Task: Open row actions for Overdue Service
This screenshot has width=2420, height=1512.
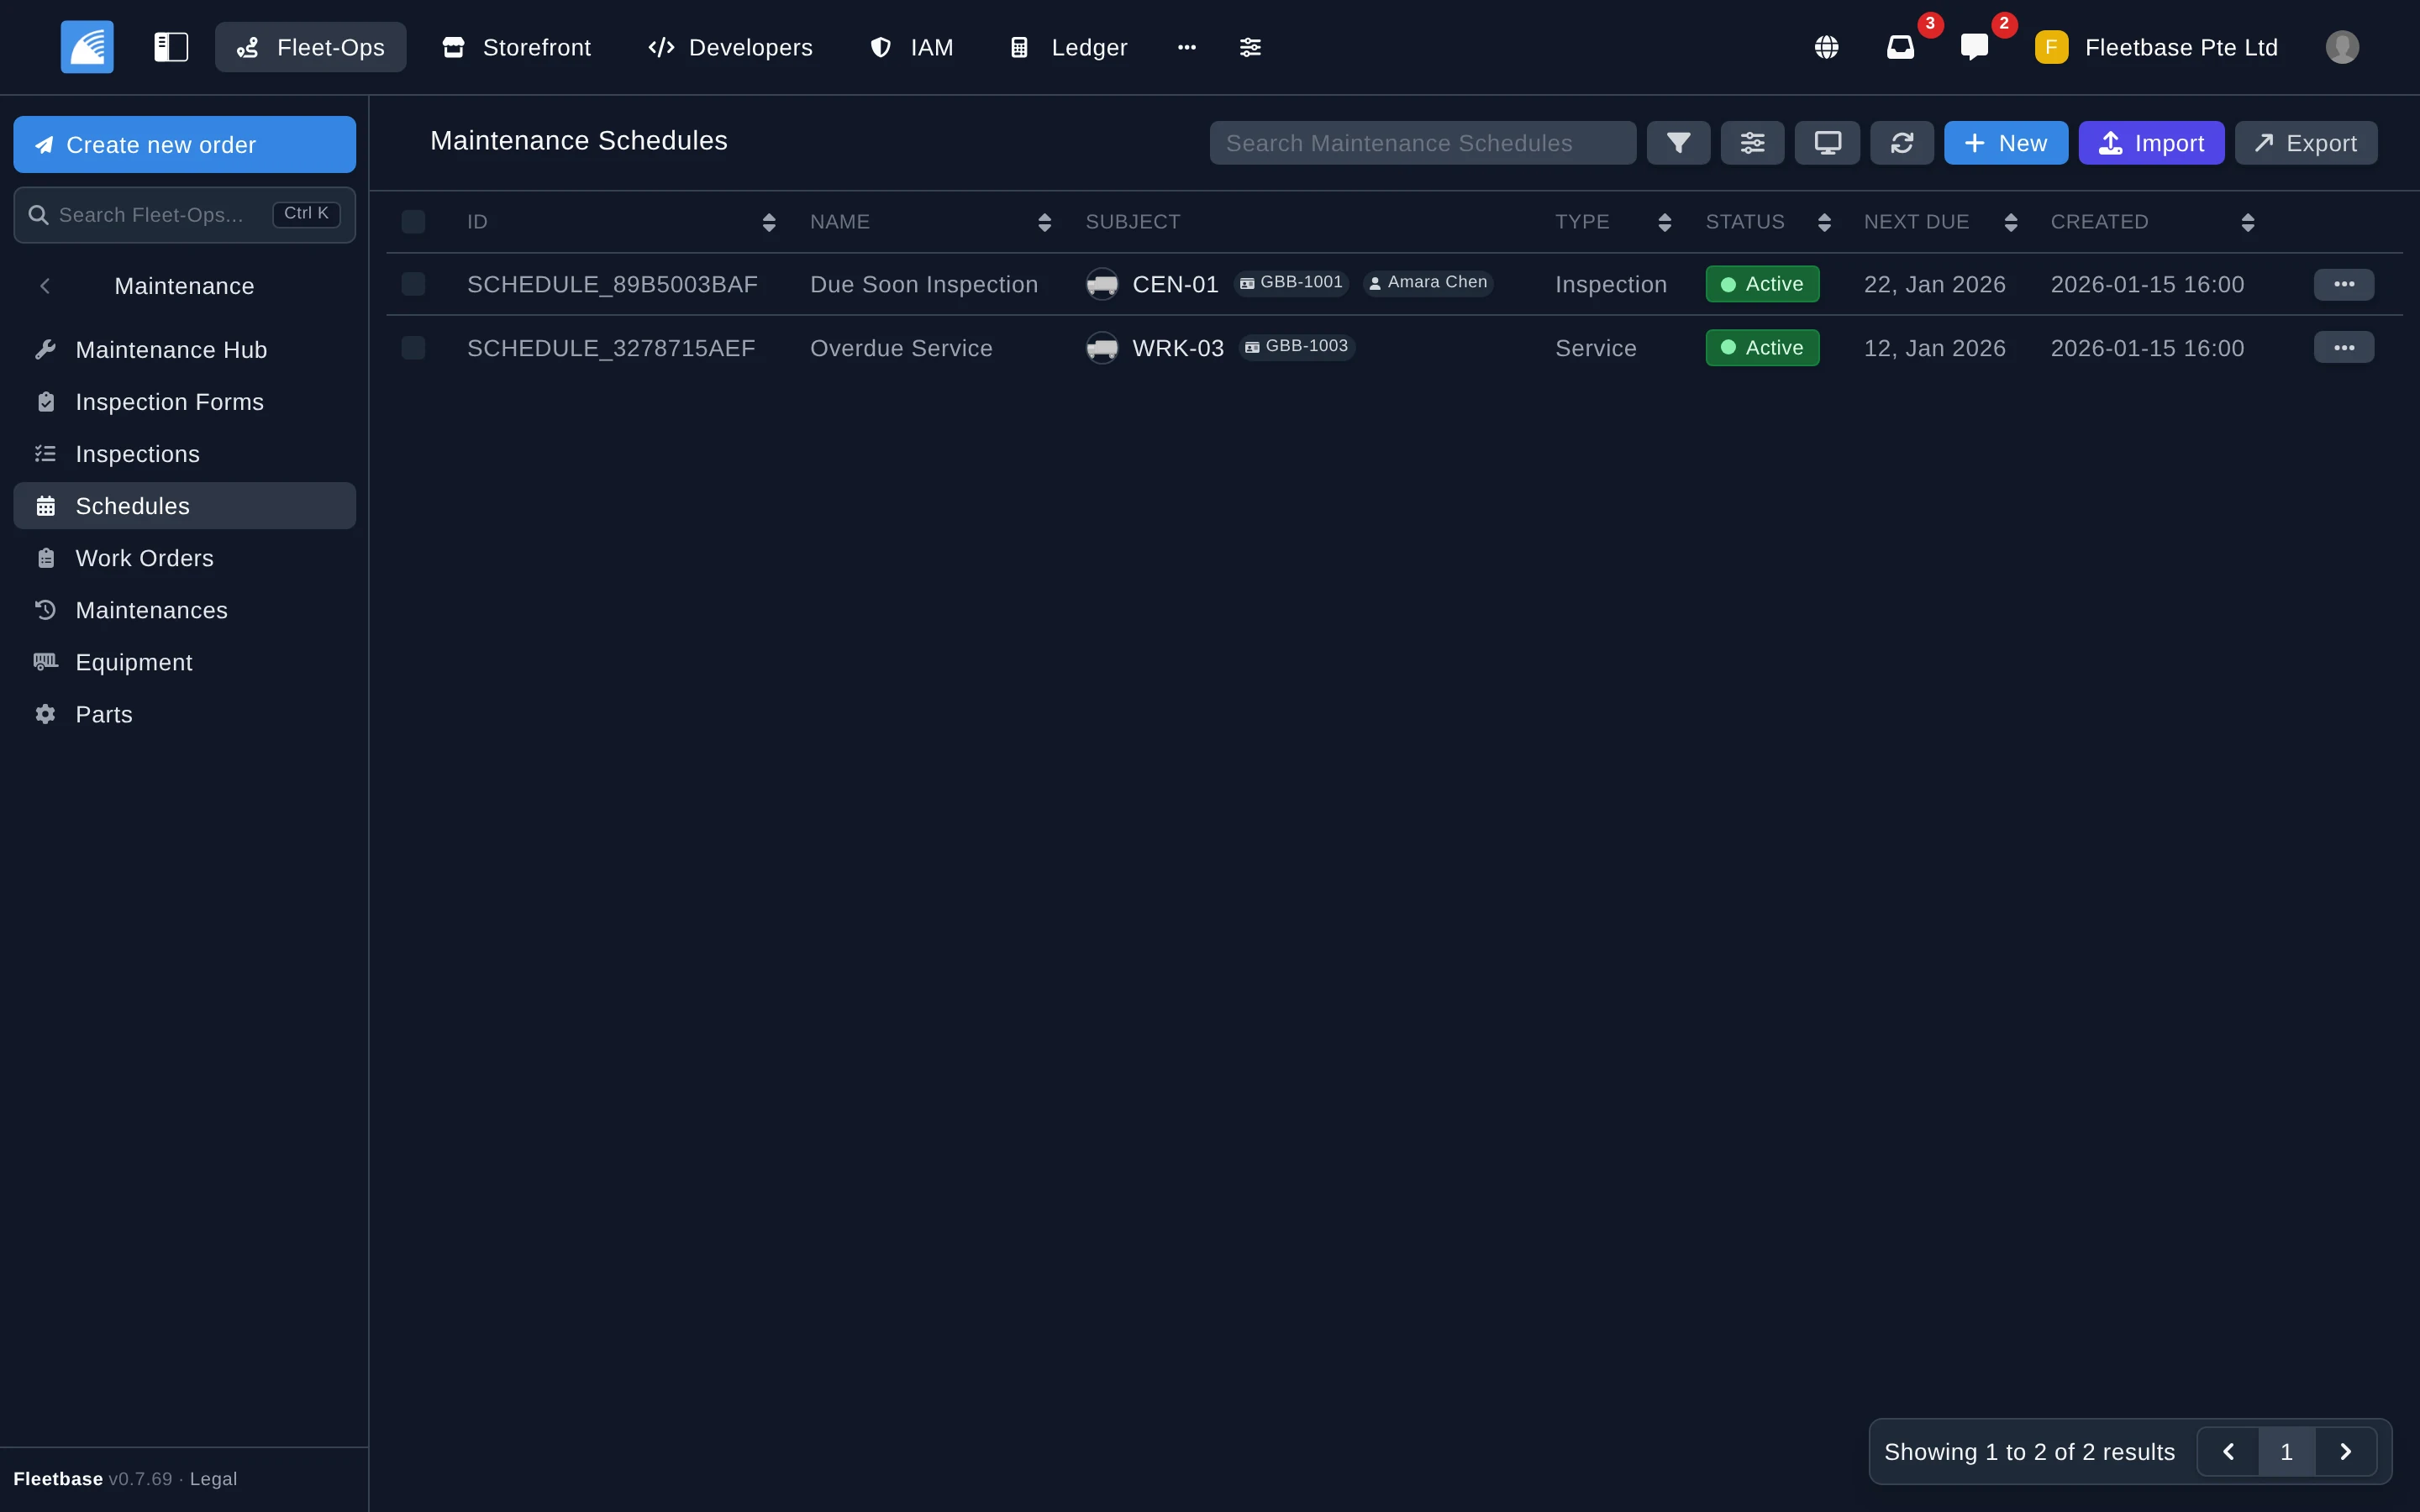Action: 2343,347
